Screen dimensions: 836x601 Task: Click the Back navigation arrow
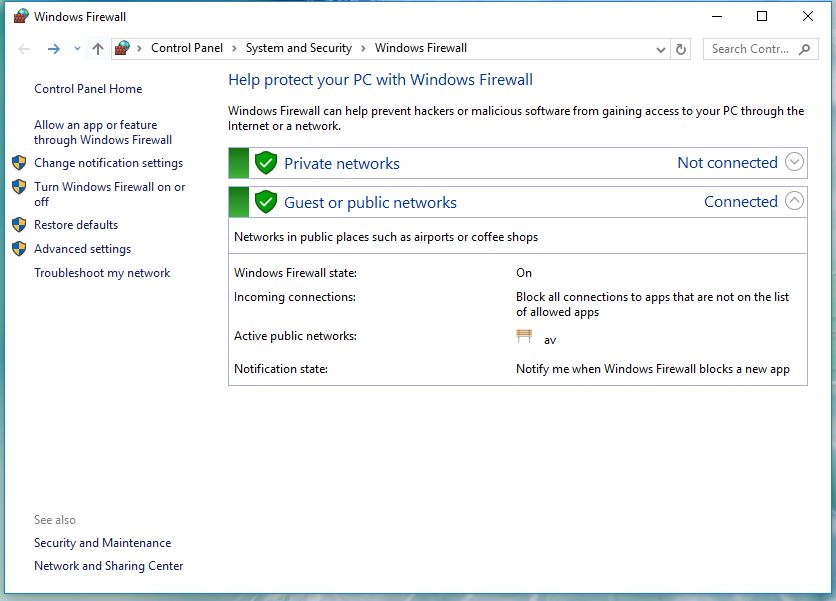point(25,48)
